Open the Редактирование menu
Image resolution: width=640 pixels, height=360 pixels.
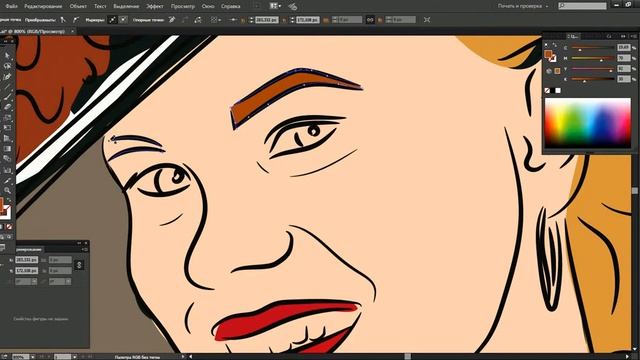coord(43,6)
